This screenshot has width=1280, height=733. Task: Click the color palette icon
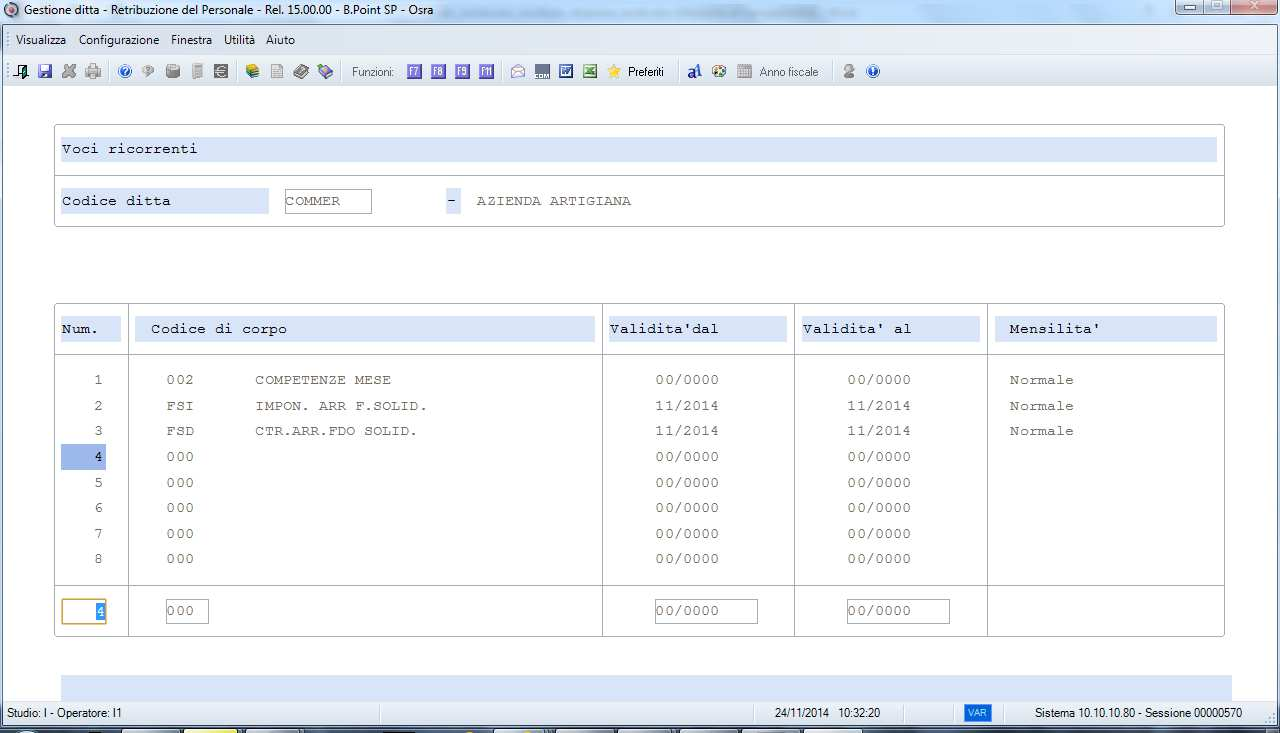point(719,72)
